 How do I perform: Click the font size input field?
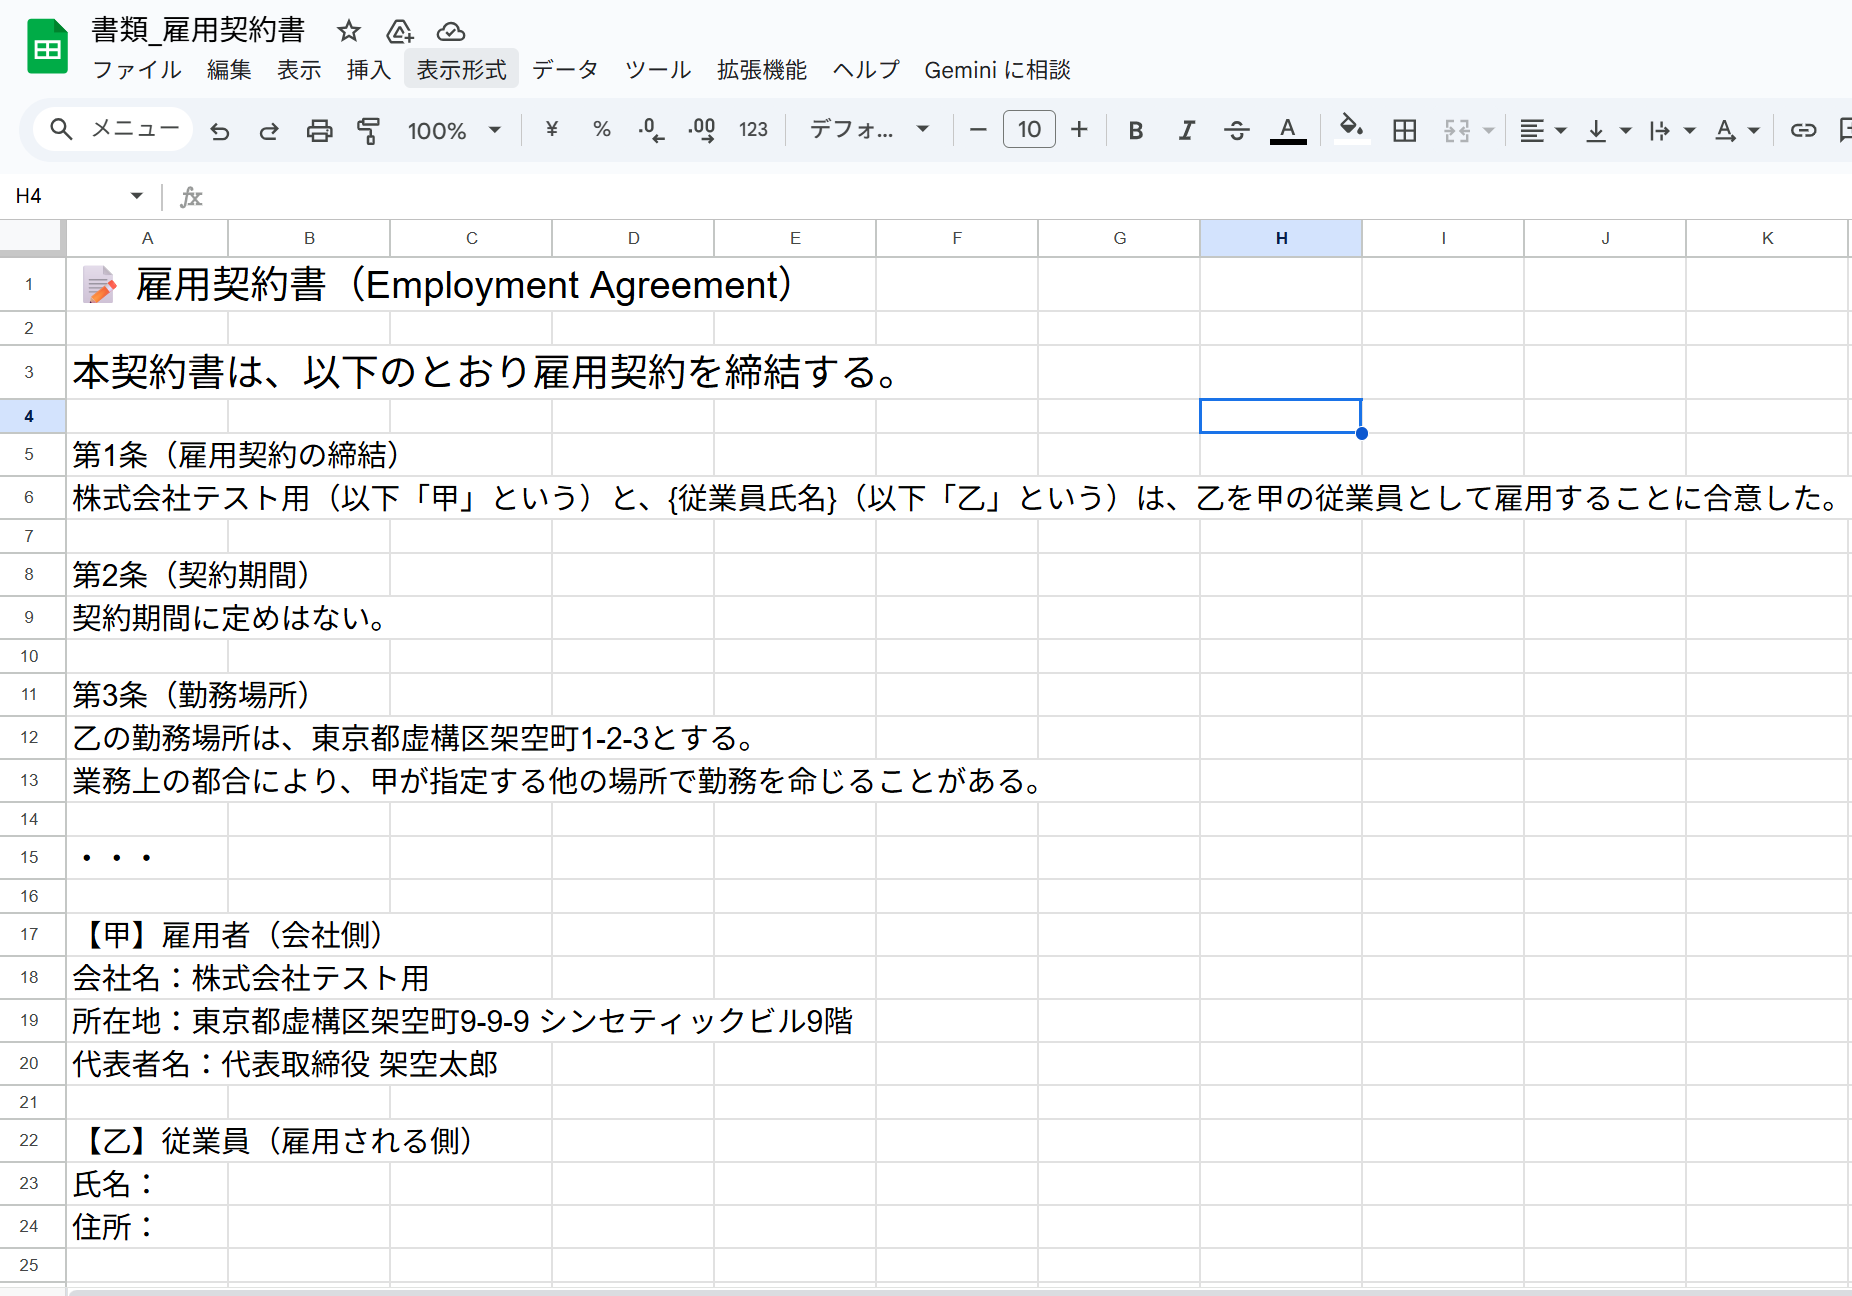coord(1029,130)
